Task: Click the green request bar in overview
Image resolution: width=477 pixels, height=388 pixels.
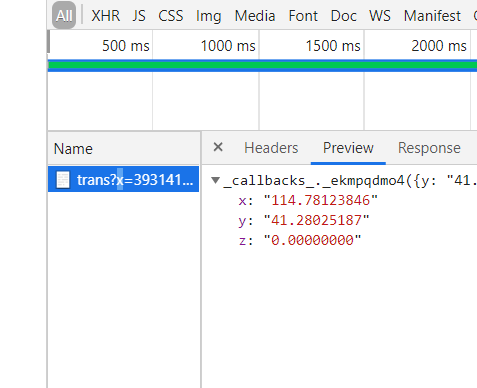Action: [263, 65]
